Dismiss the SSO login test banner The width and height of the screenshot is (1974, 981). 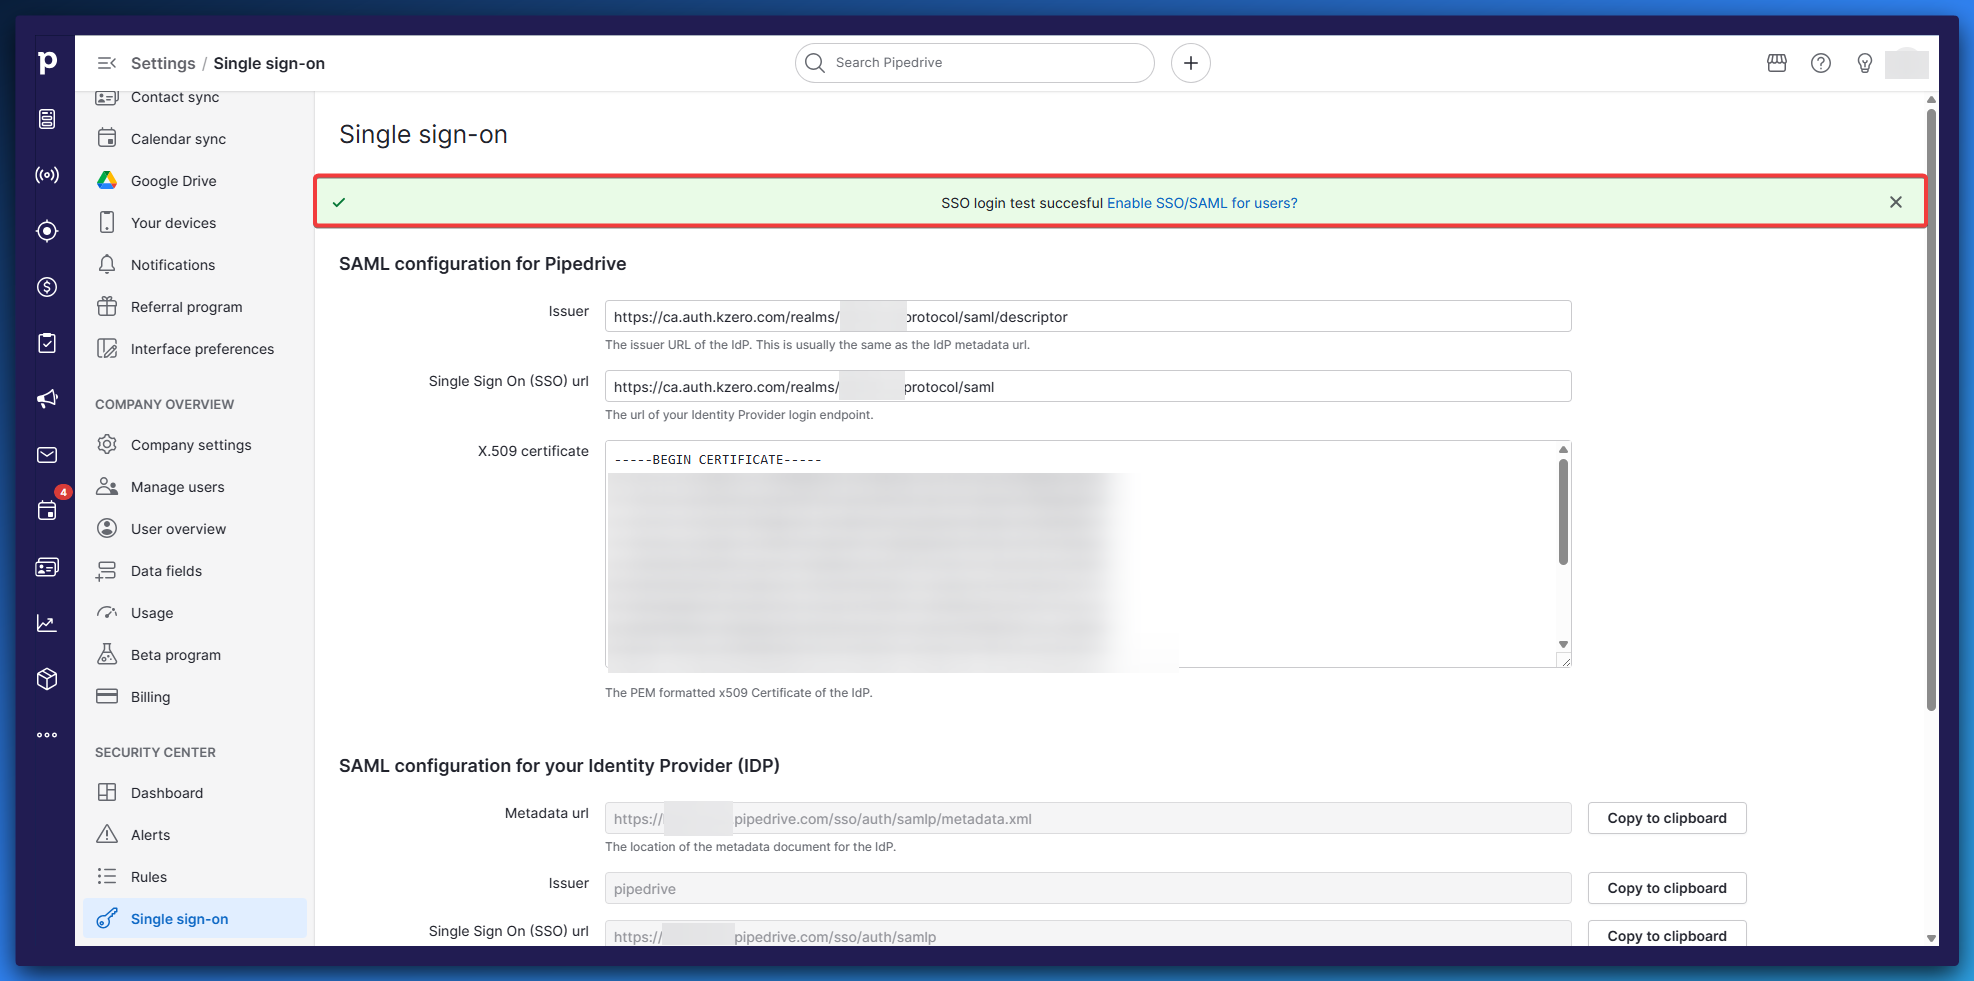tap(1895, 202)
